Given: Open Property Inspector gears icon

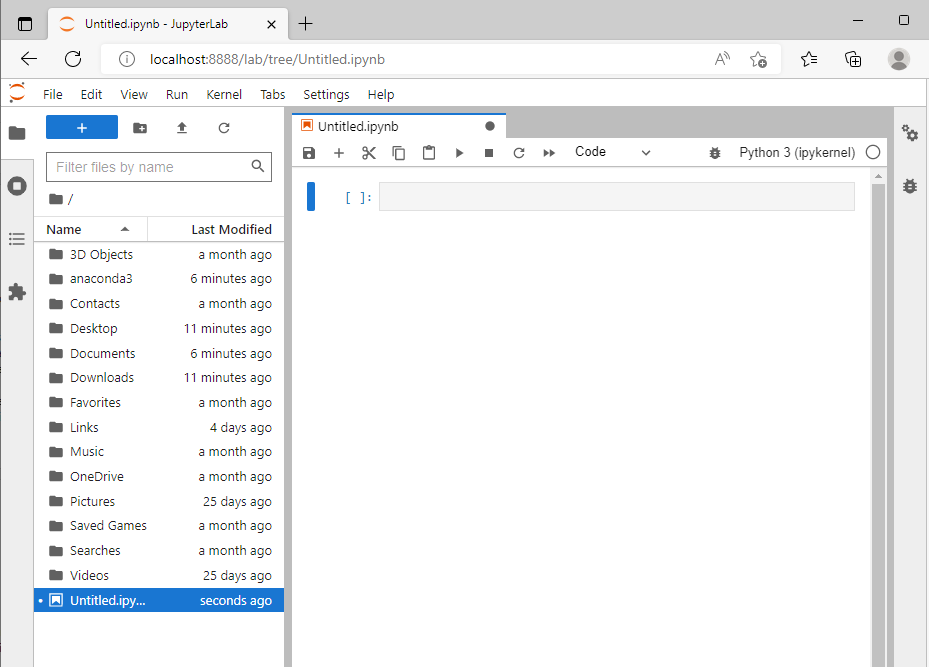Looking at the screenshot, I should pos(910,133).
